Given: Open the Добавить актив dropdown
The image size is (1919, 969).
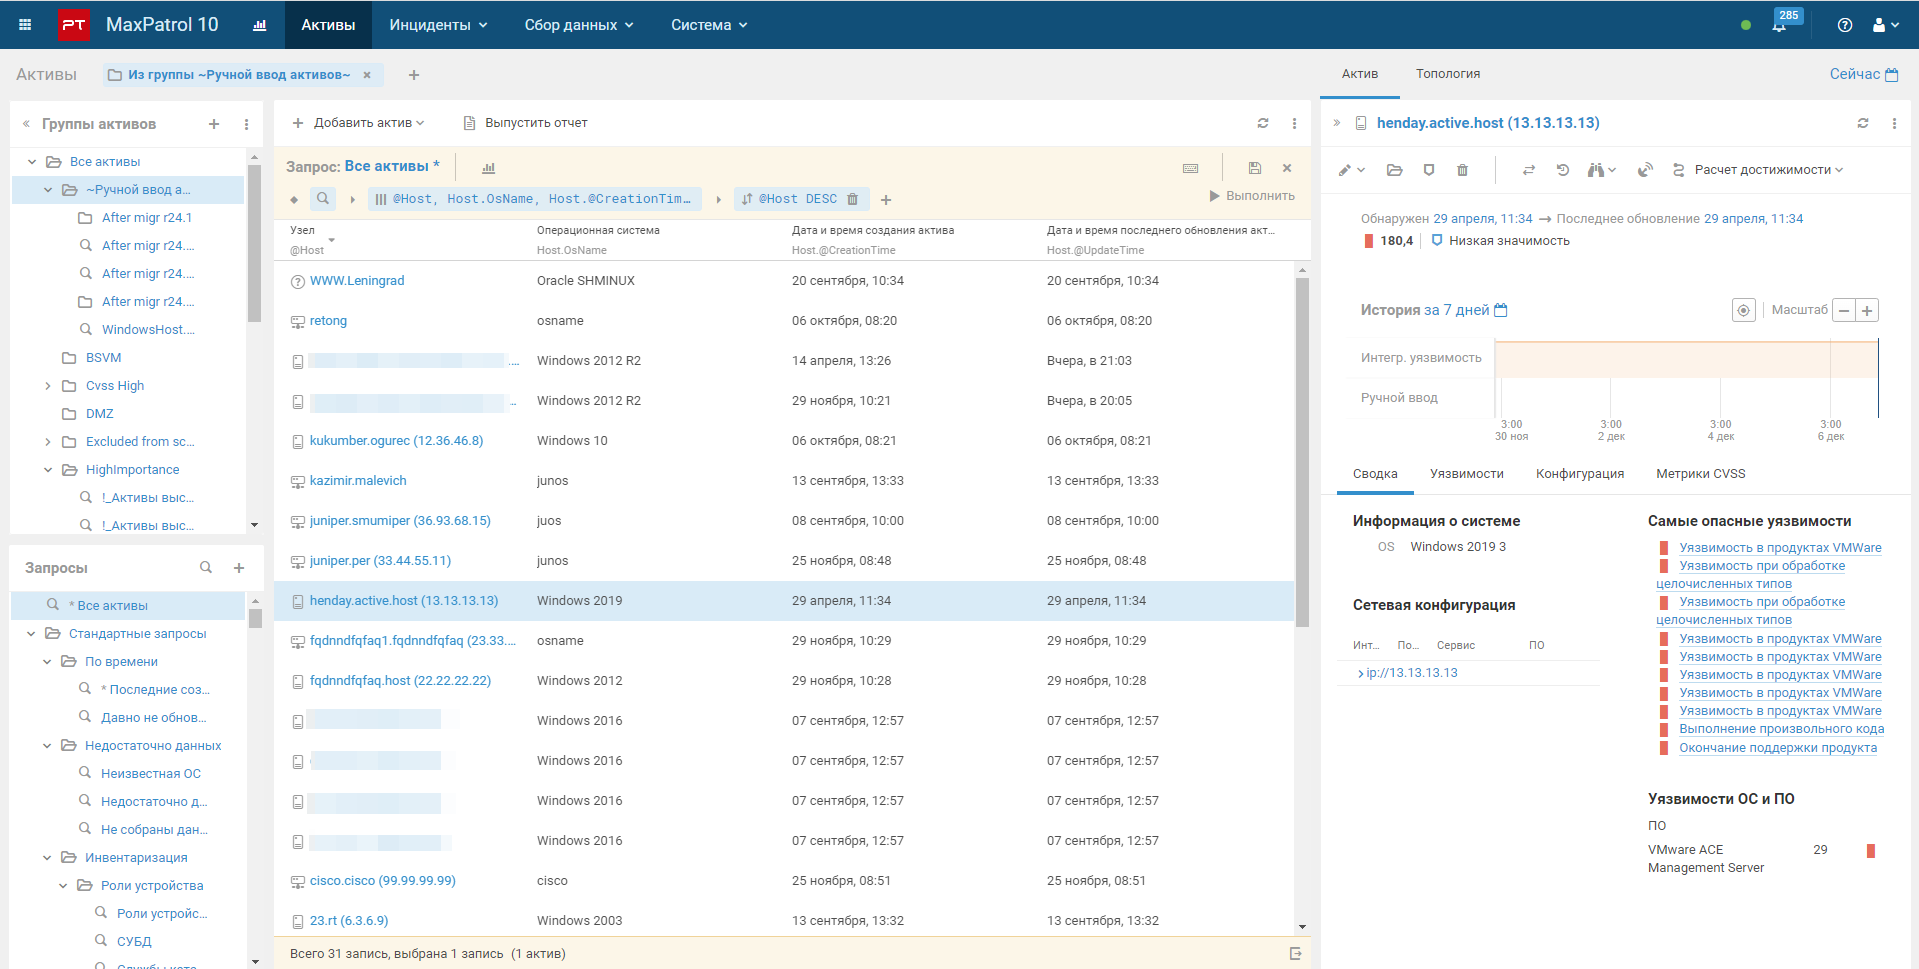Looking at the screenshot, I should (x=358, y=123).
